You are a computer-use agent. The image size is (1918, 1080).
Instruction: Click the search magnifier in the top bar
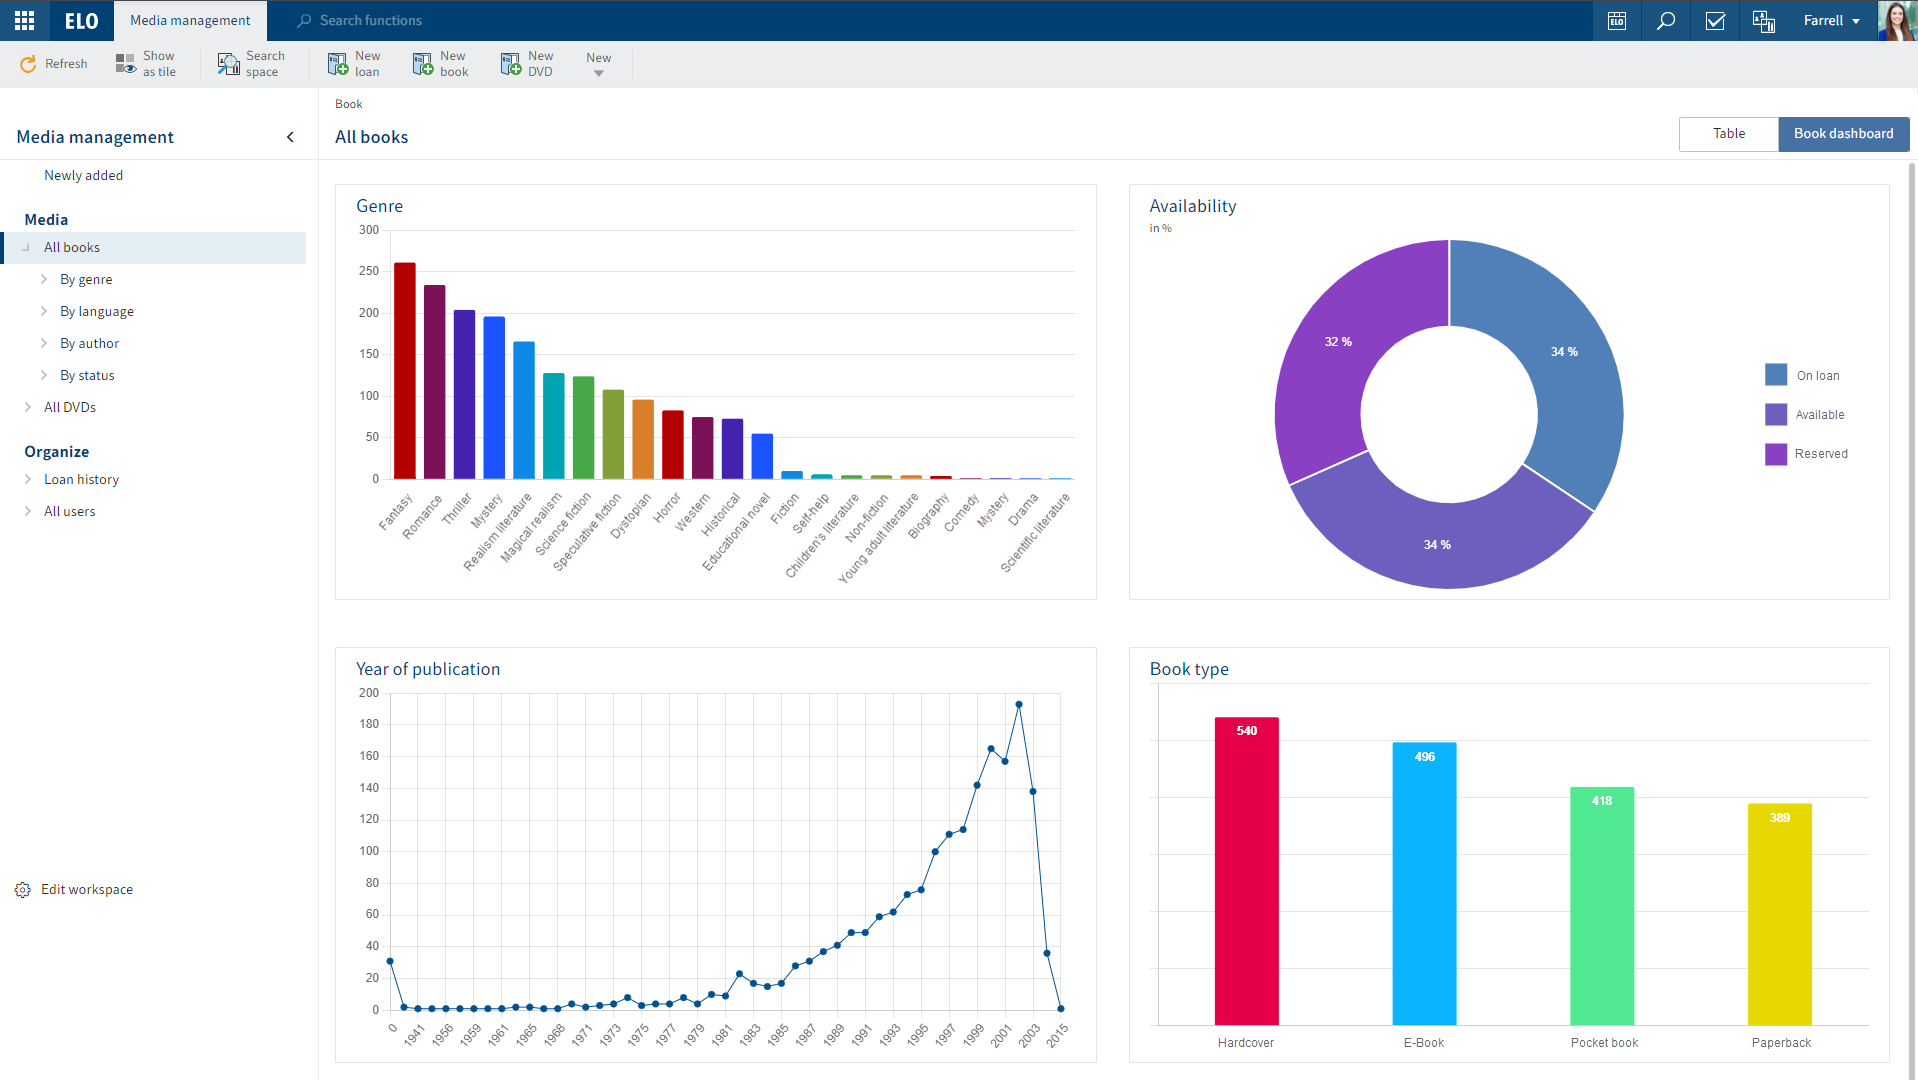1665,20
